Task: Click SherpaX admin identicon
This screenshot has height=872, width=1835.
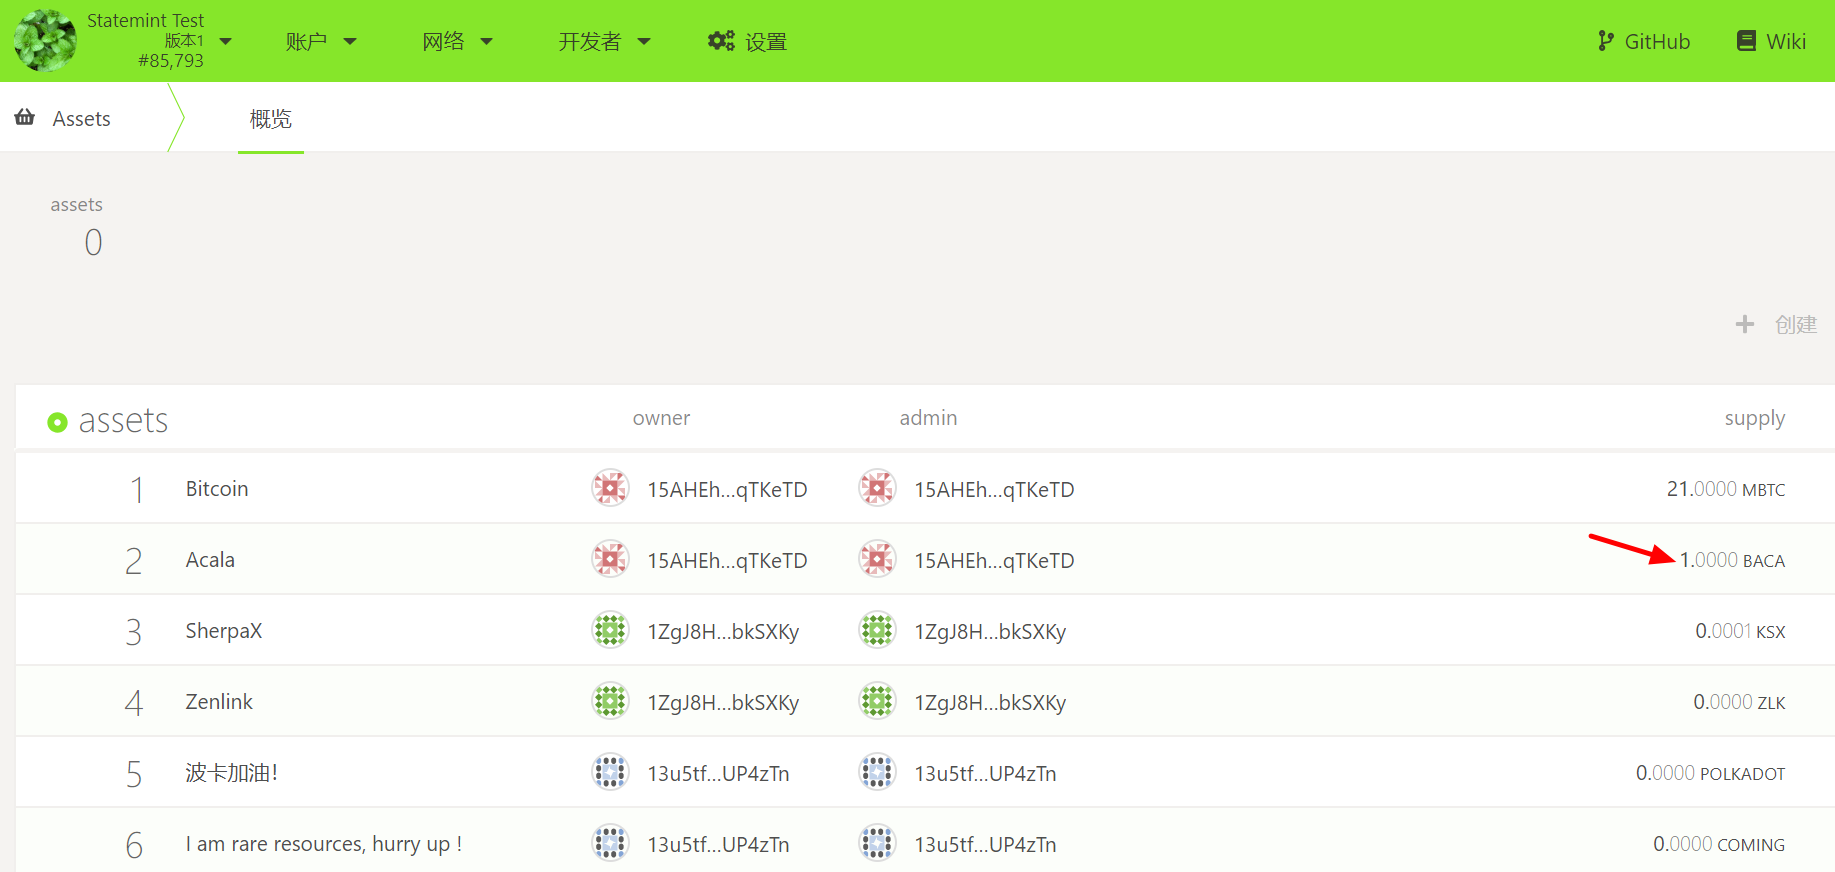Action: (x=877, y=631)
